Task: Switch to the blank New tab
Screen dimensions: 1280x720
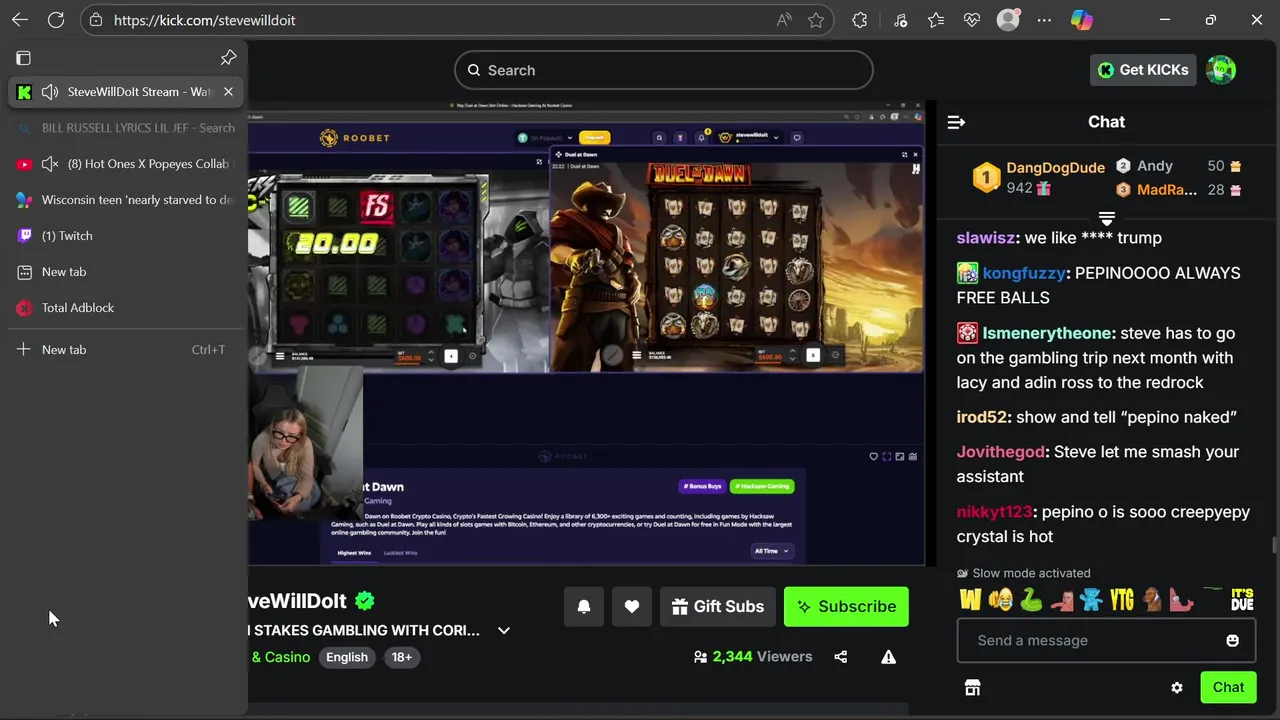Action: [x=124, y=272]
